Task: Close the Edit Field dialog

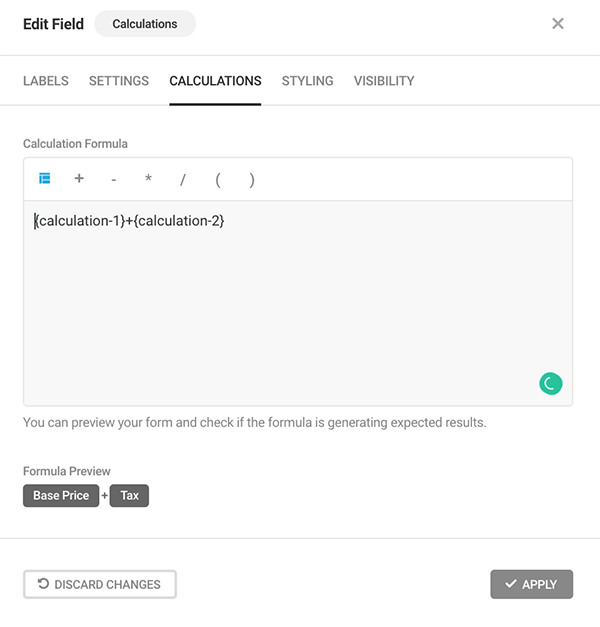Action: 558,24
